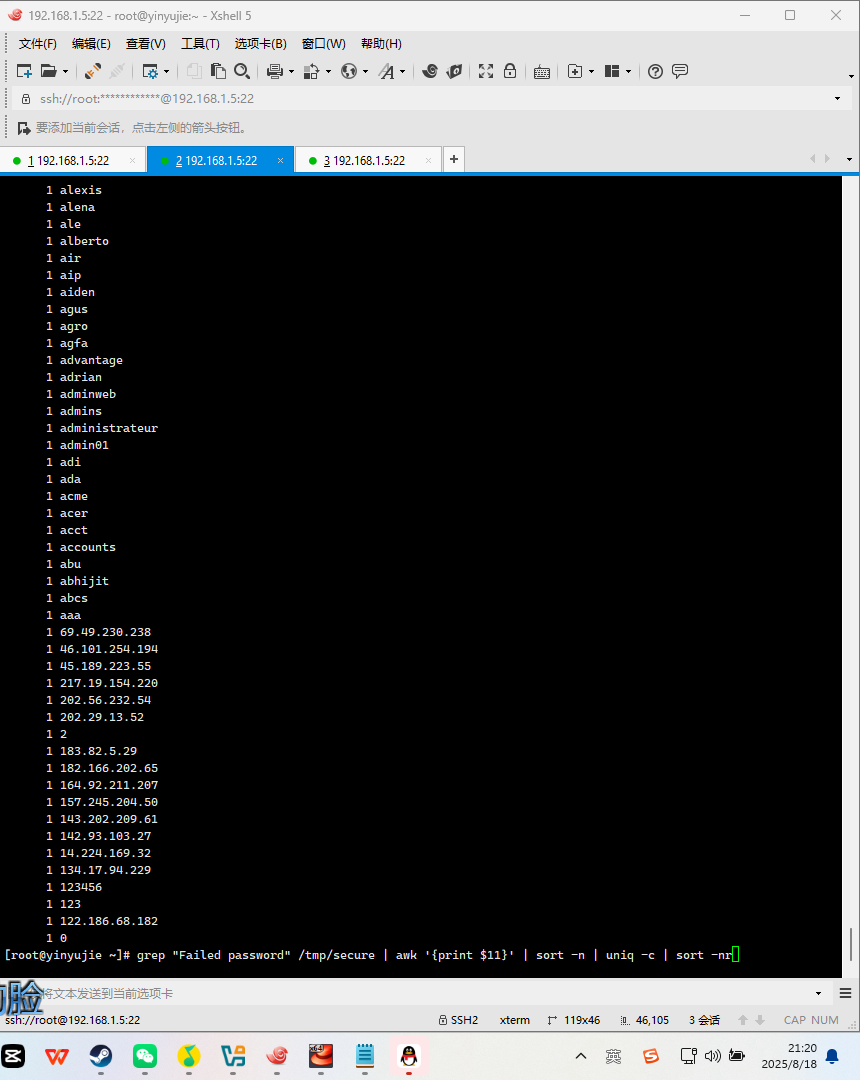Screen dimensions: 860x1080
Task: Click the Help question mark icon
Action: [656, 71]
